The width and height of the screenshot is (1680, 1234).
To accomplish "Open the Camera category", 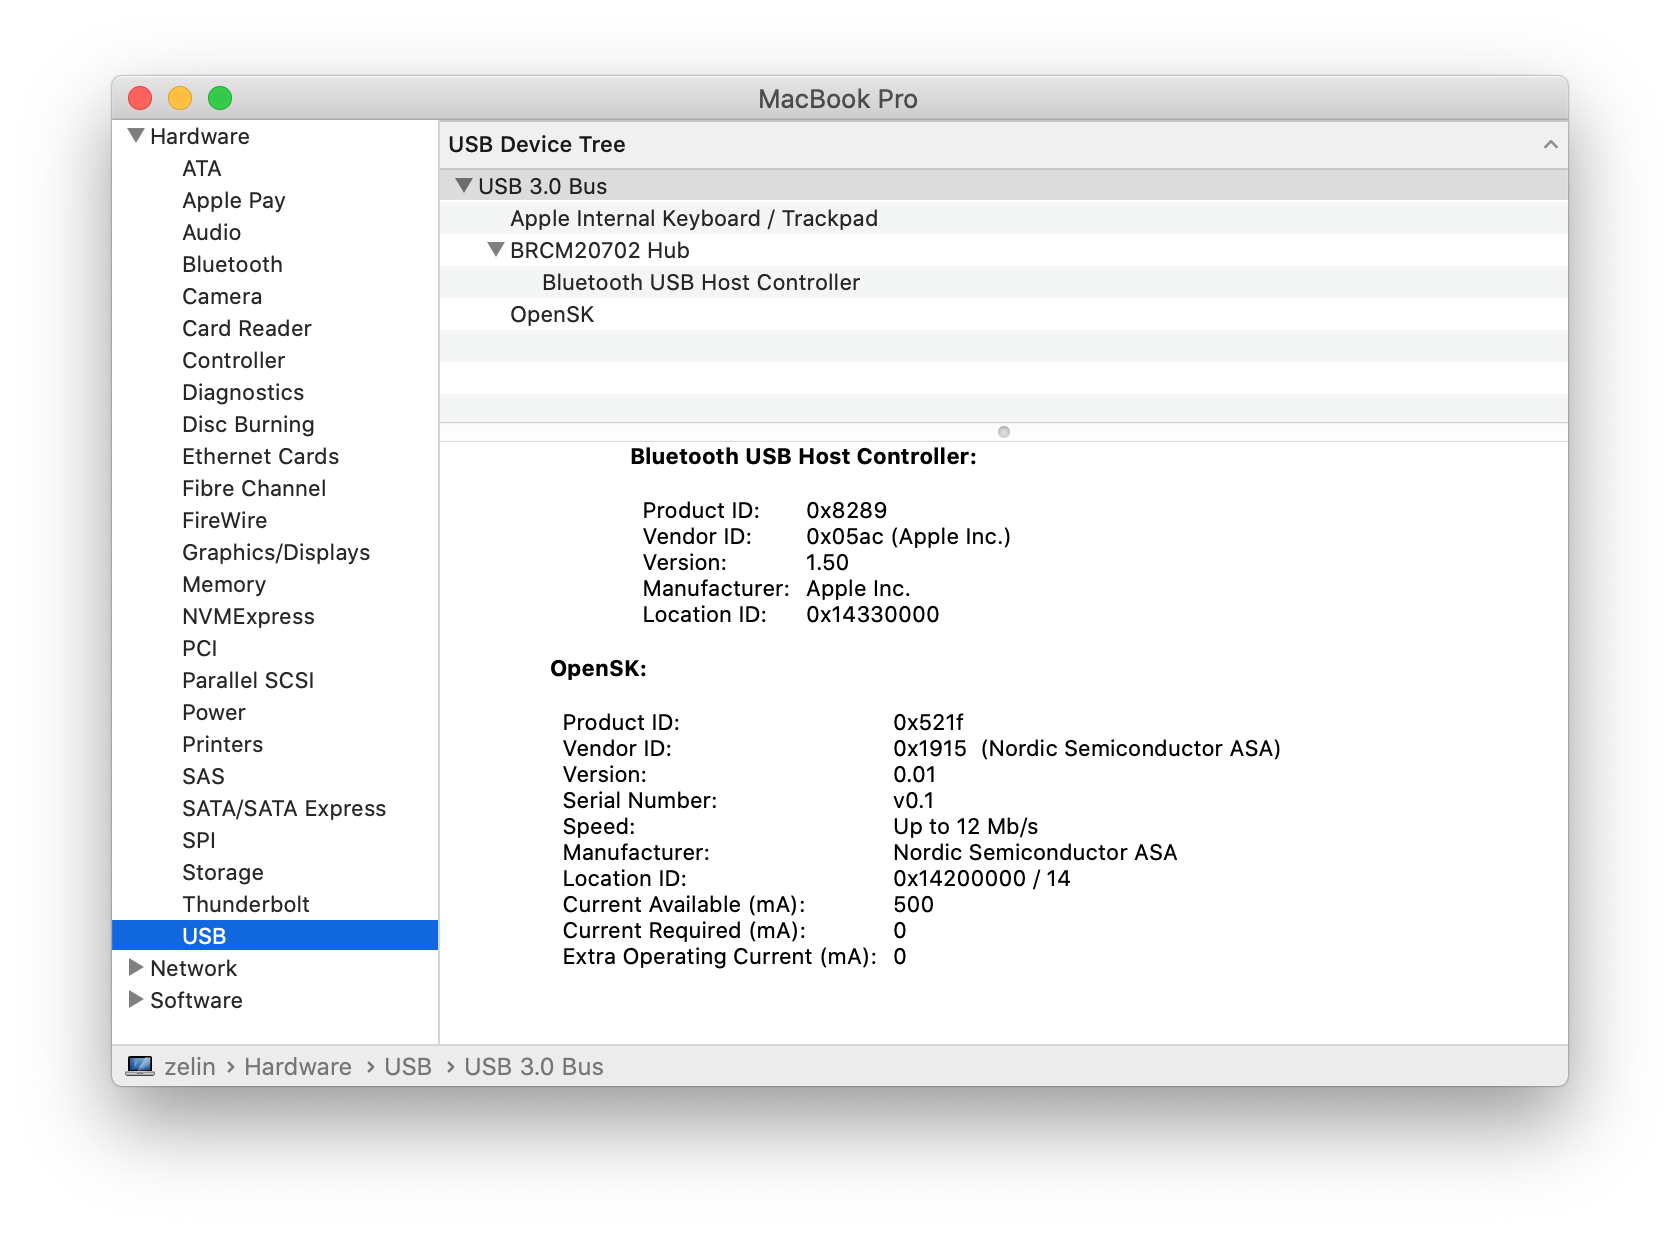I will tap(222, 296).
